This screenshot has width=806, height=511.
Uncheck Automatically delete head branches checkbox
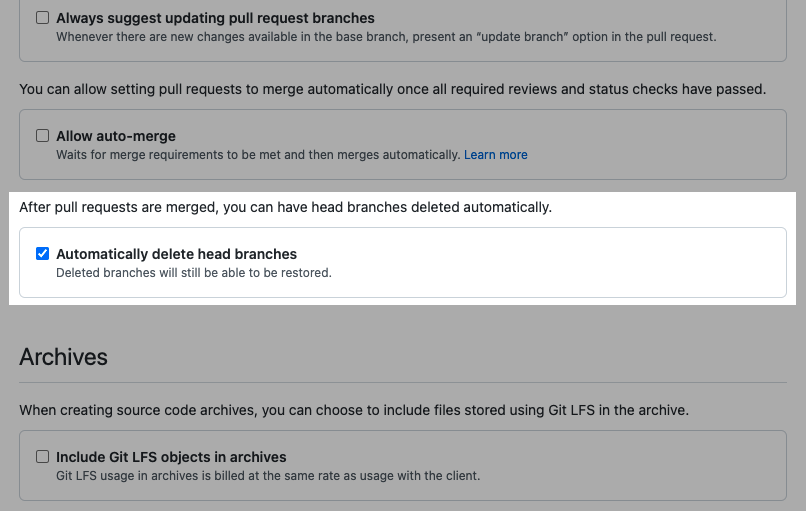coord(43,254)
